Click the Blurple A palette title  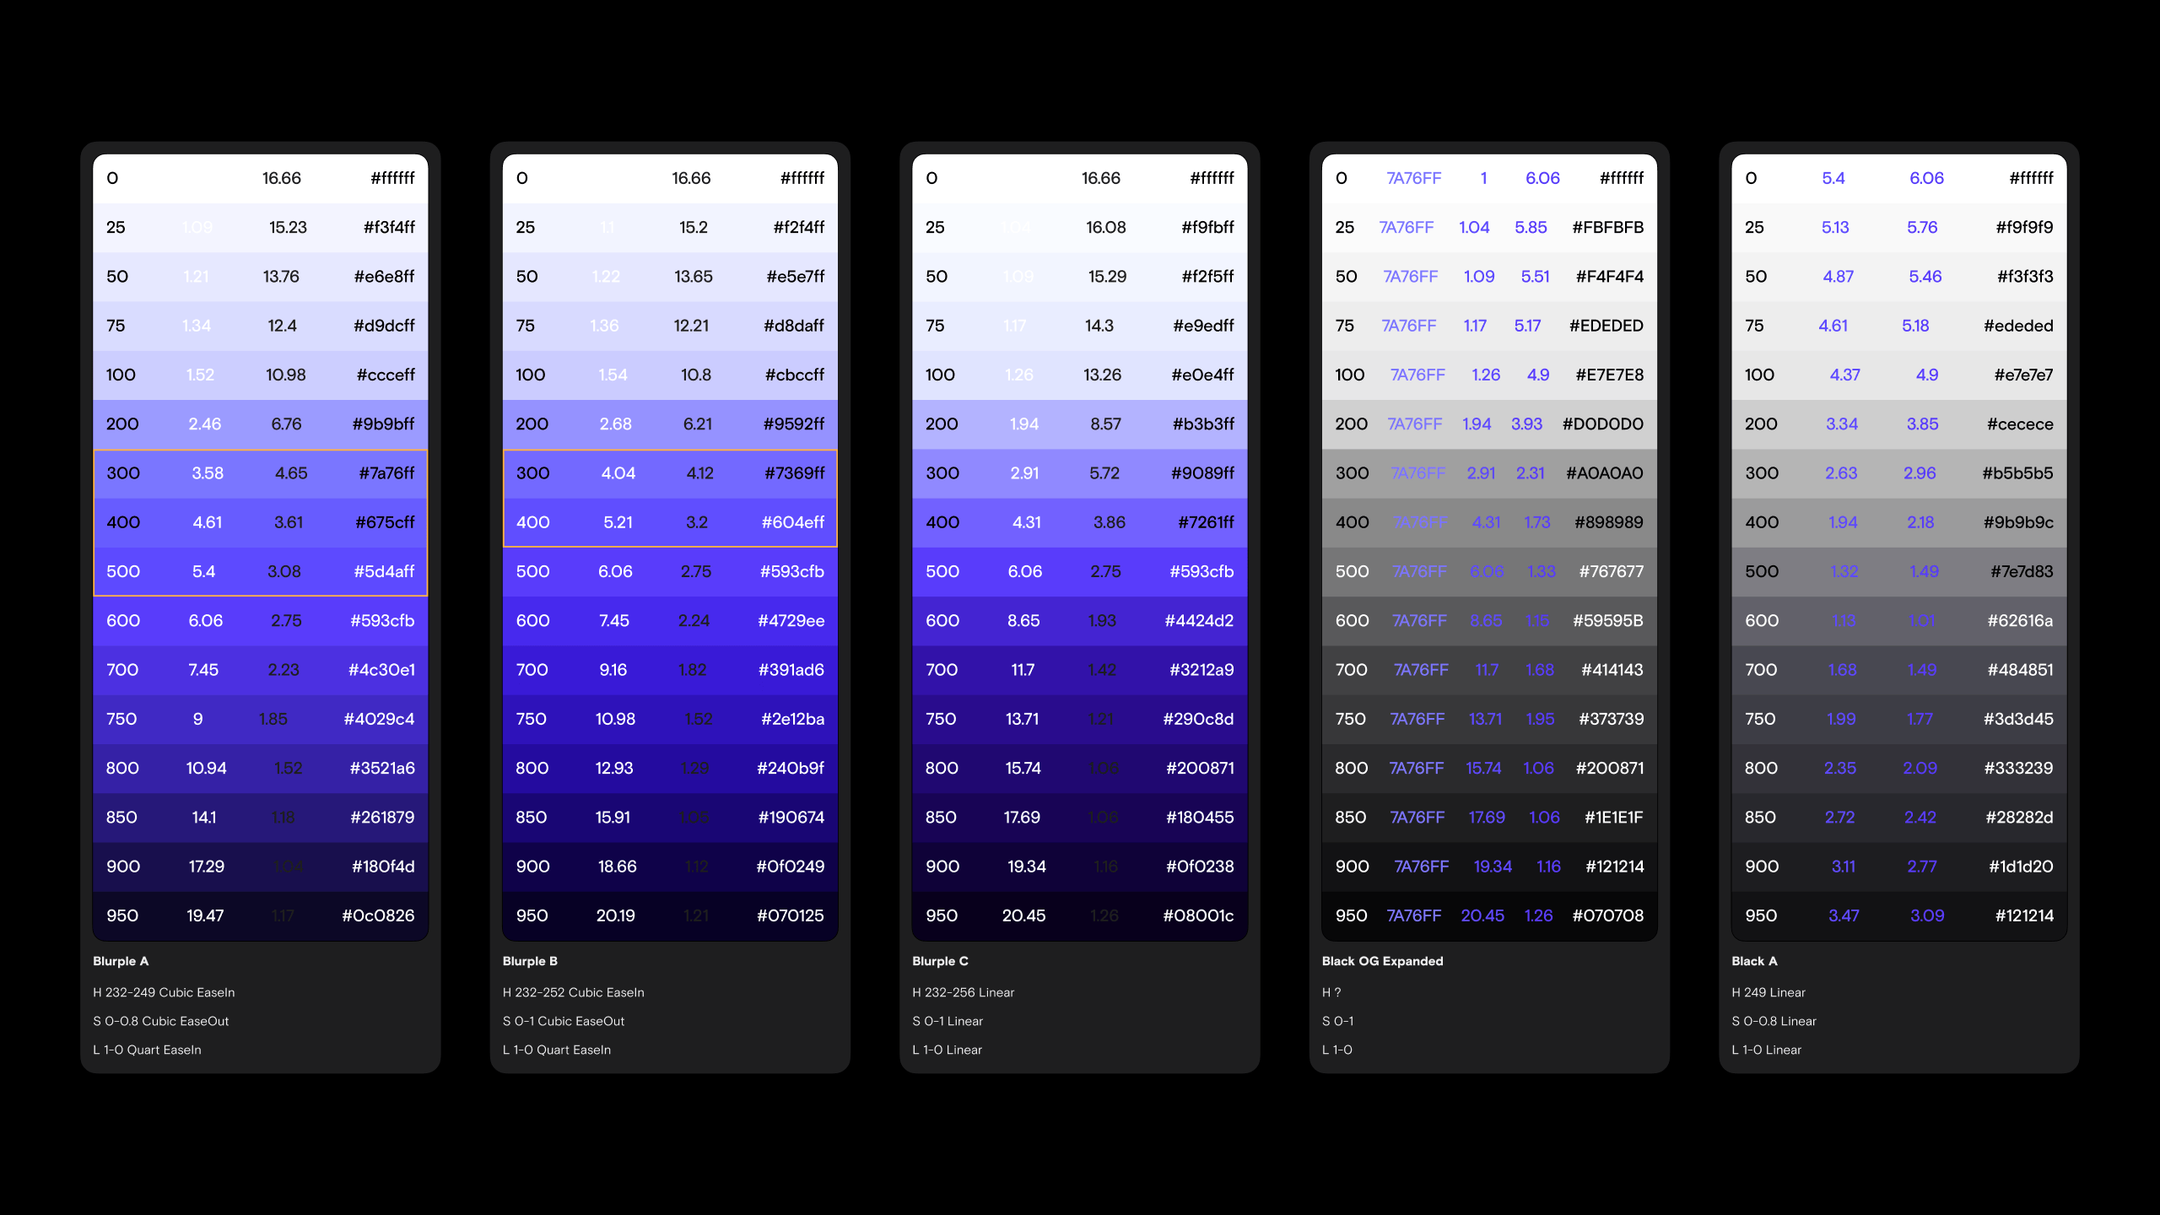point(121,961)
